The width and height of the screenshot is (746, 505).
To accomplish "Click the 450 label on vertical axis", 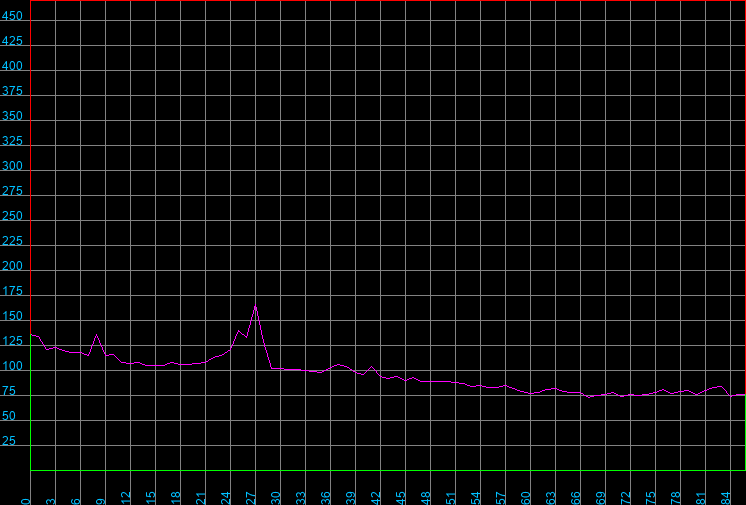I will (x=12, y=16).
